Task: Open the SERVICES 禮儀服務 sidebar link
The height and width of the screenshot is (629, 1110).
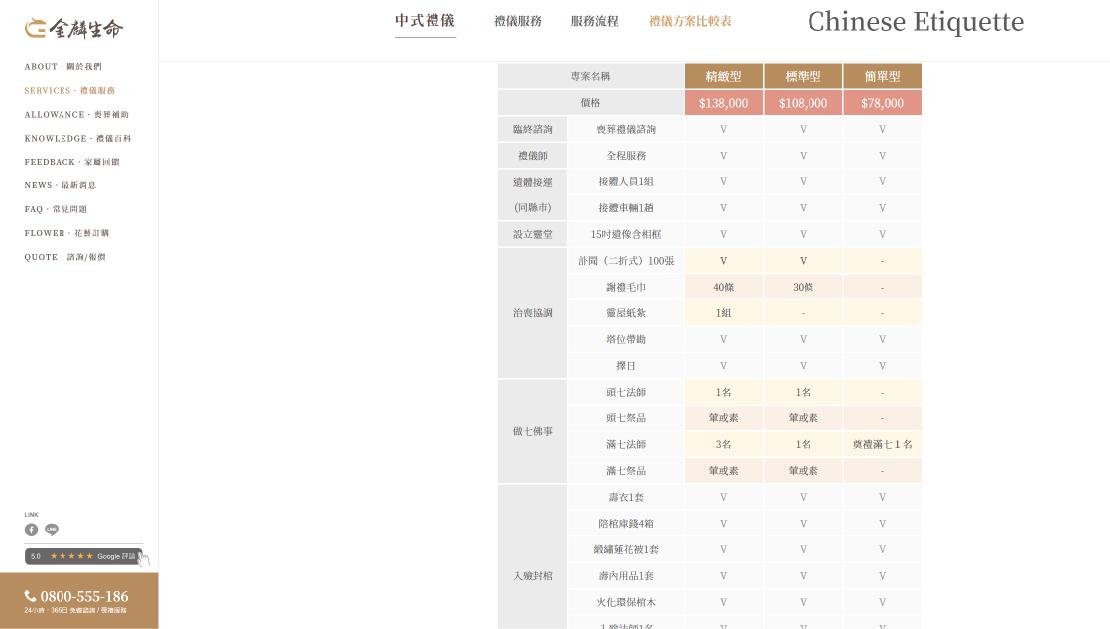Action: point(71,90)
